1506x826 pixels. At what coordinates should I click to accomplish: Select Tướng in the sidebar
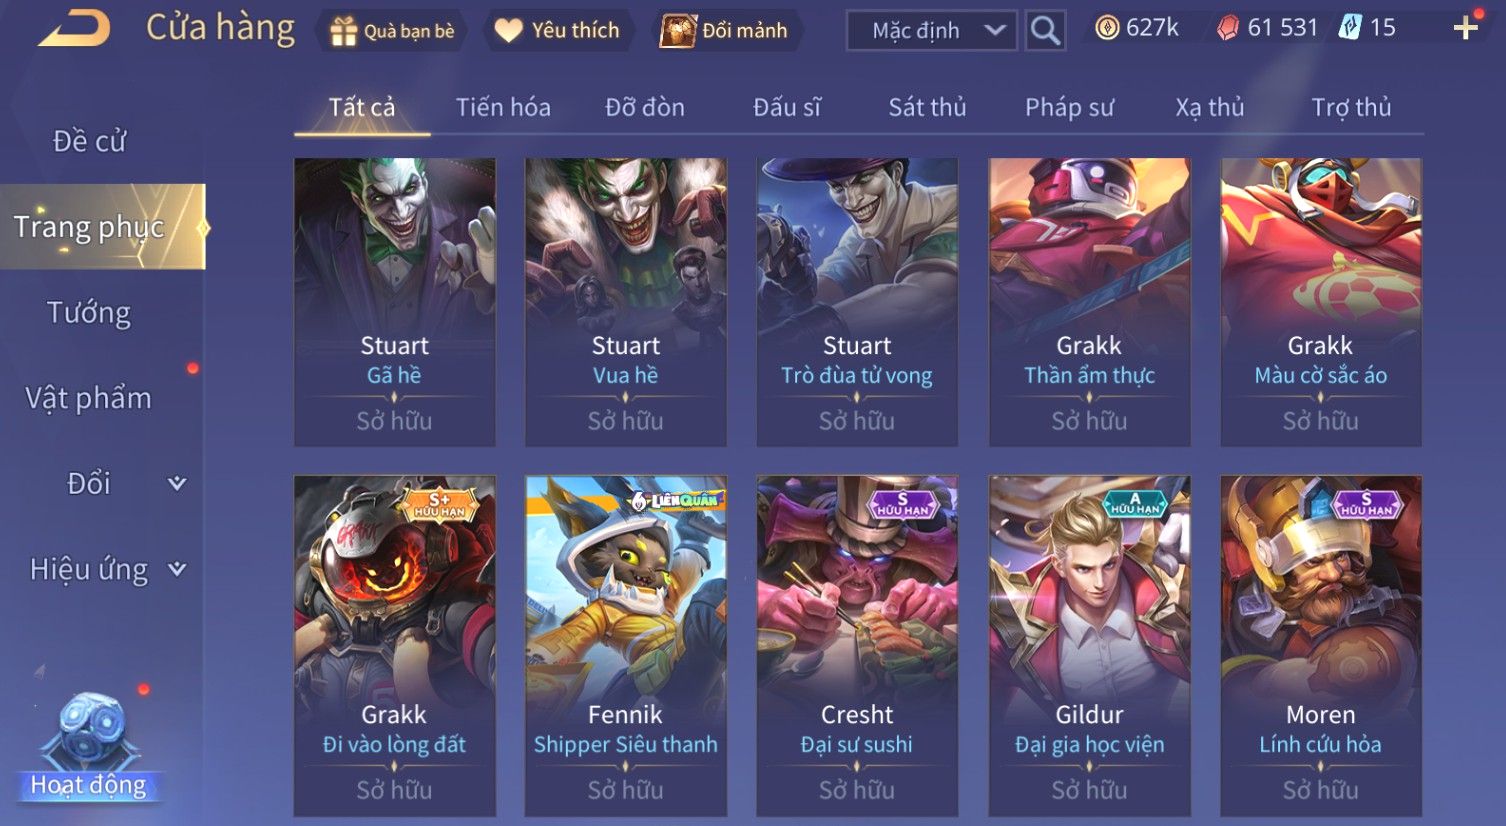click(x=89, y=313)
